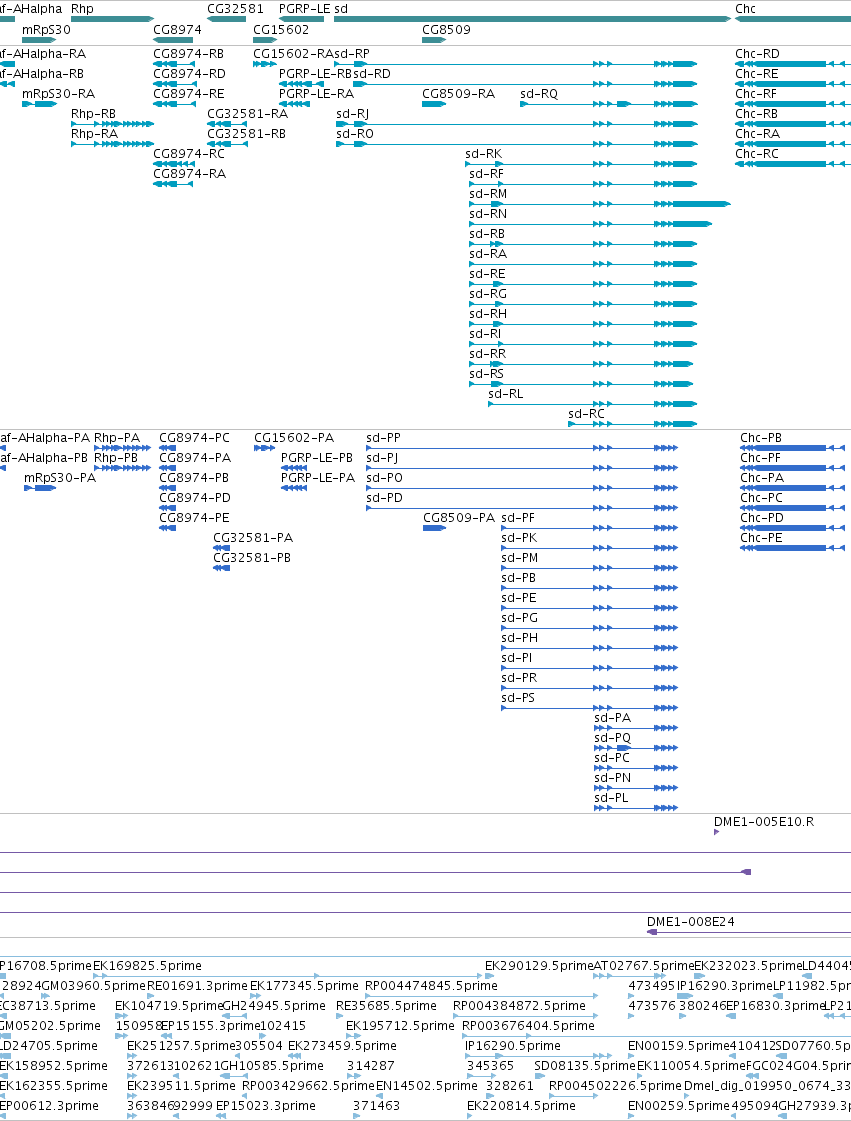The width and height of the screenshot is (851, 1121).
Task: Open the sd-PS protein
Action: [x=518, y=698]
